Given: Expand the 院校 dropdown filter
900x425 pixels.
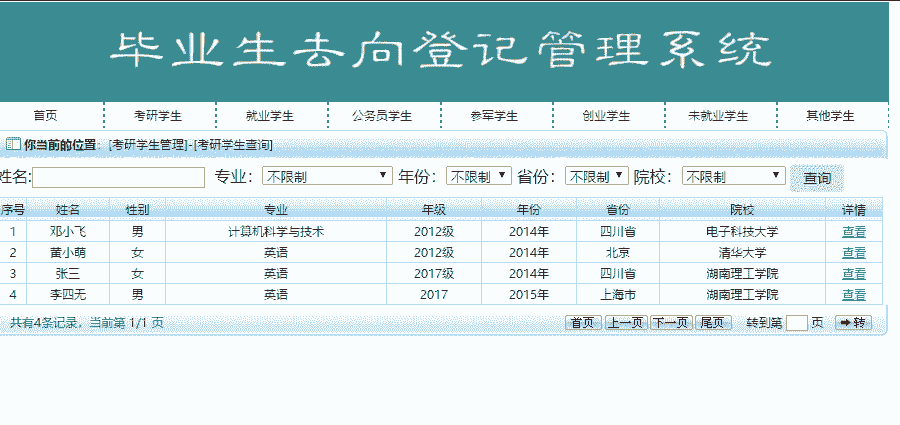Looking at the screenshot, I should (733, 176).
